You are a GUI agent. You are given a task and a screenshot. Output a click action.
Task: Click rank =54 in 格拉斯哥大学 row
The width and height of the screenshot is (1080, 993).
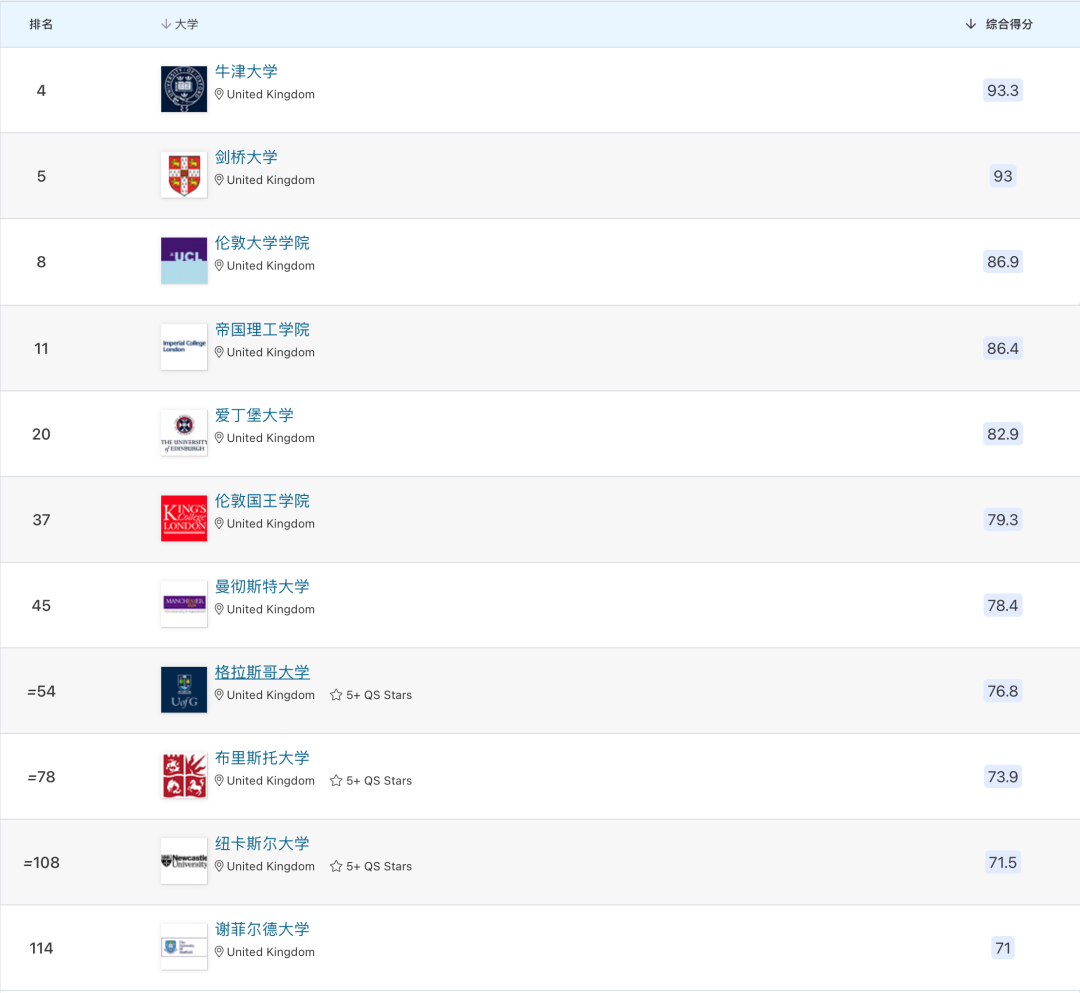coord(41,691)
